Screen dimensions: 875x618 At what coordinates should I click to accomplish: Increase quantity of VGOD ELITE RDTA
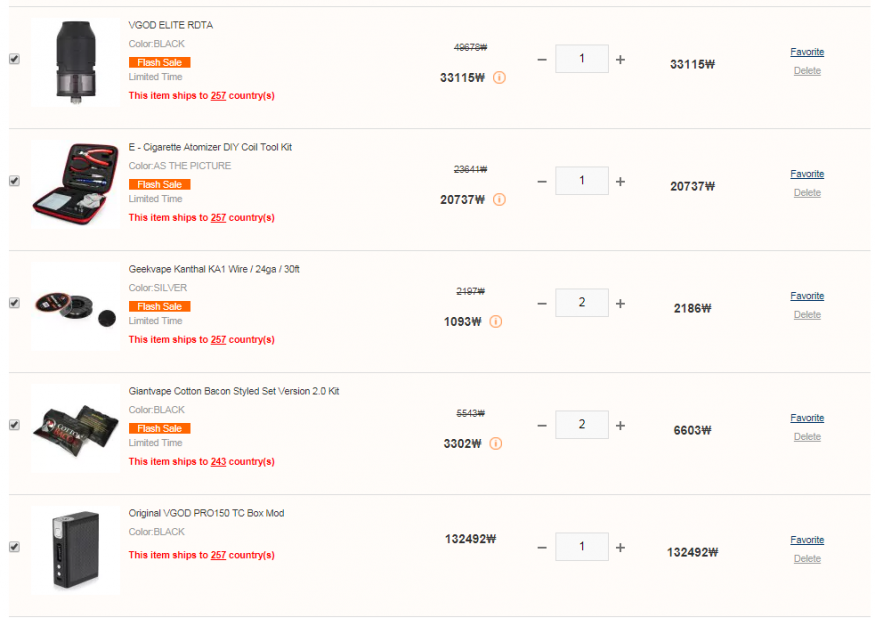pos(620,60)
